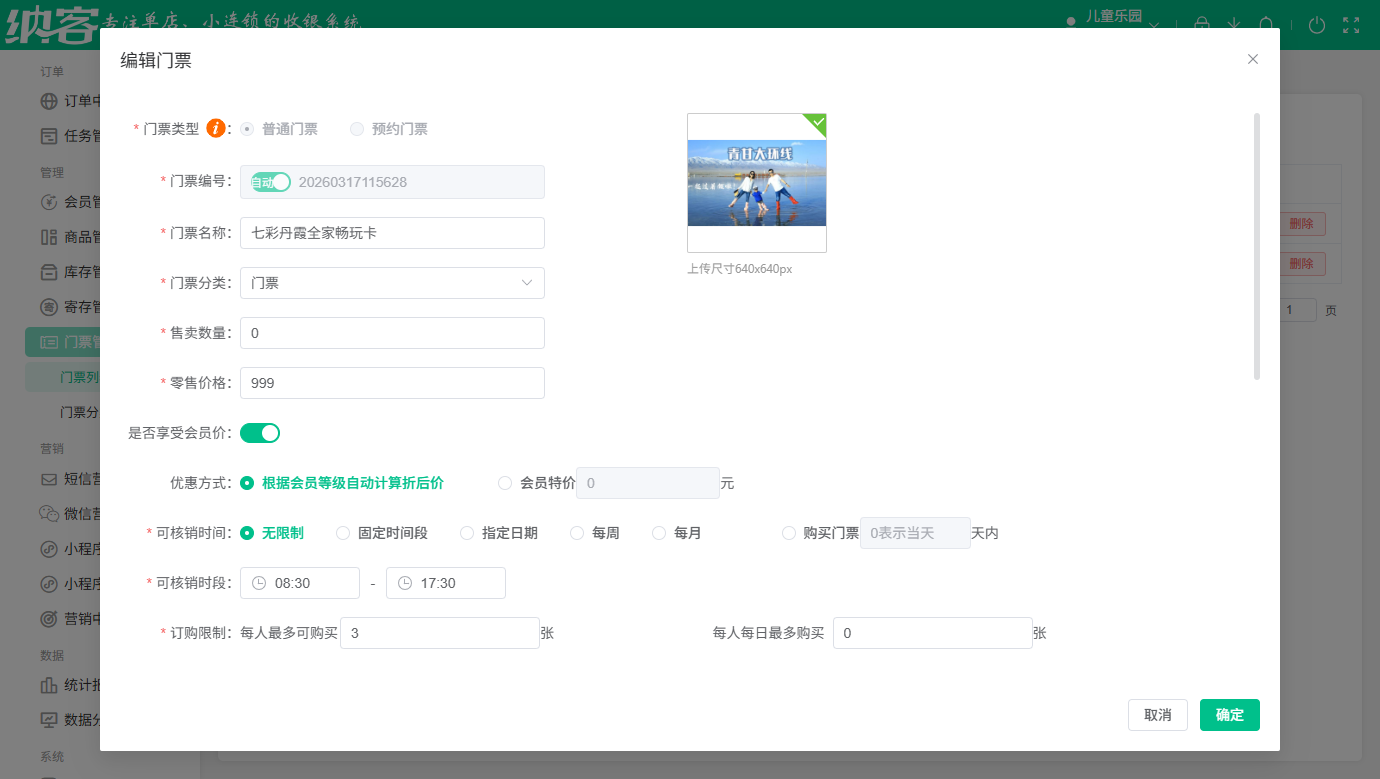Click the uploaded ticket image thumbnail
The height and width of the screenshot is (779, 1380).
(x=756, y=183)
